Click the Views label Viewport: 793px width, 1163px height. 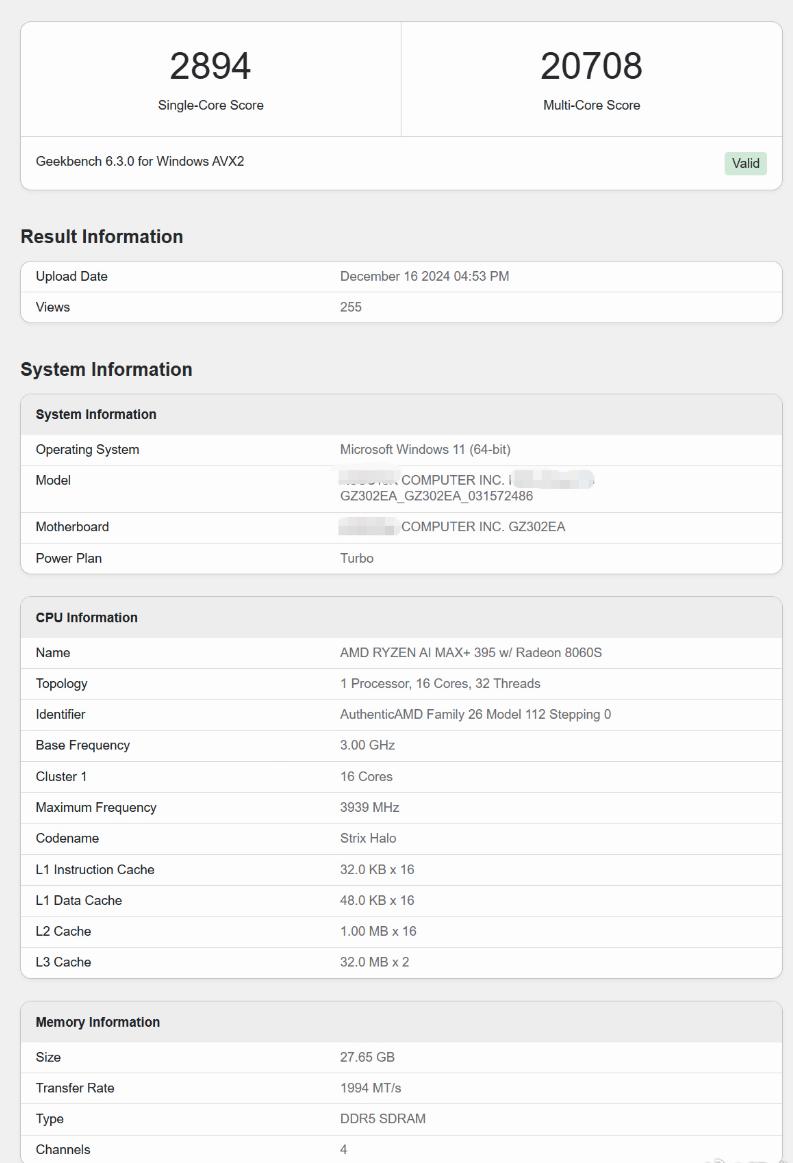(x=53, y=307)
